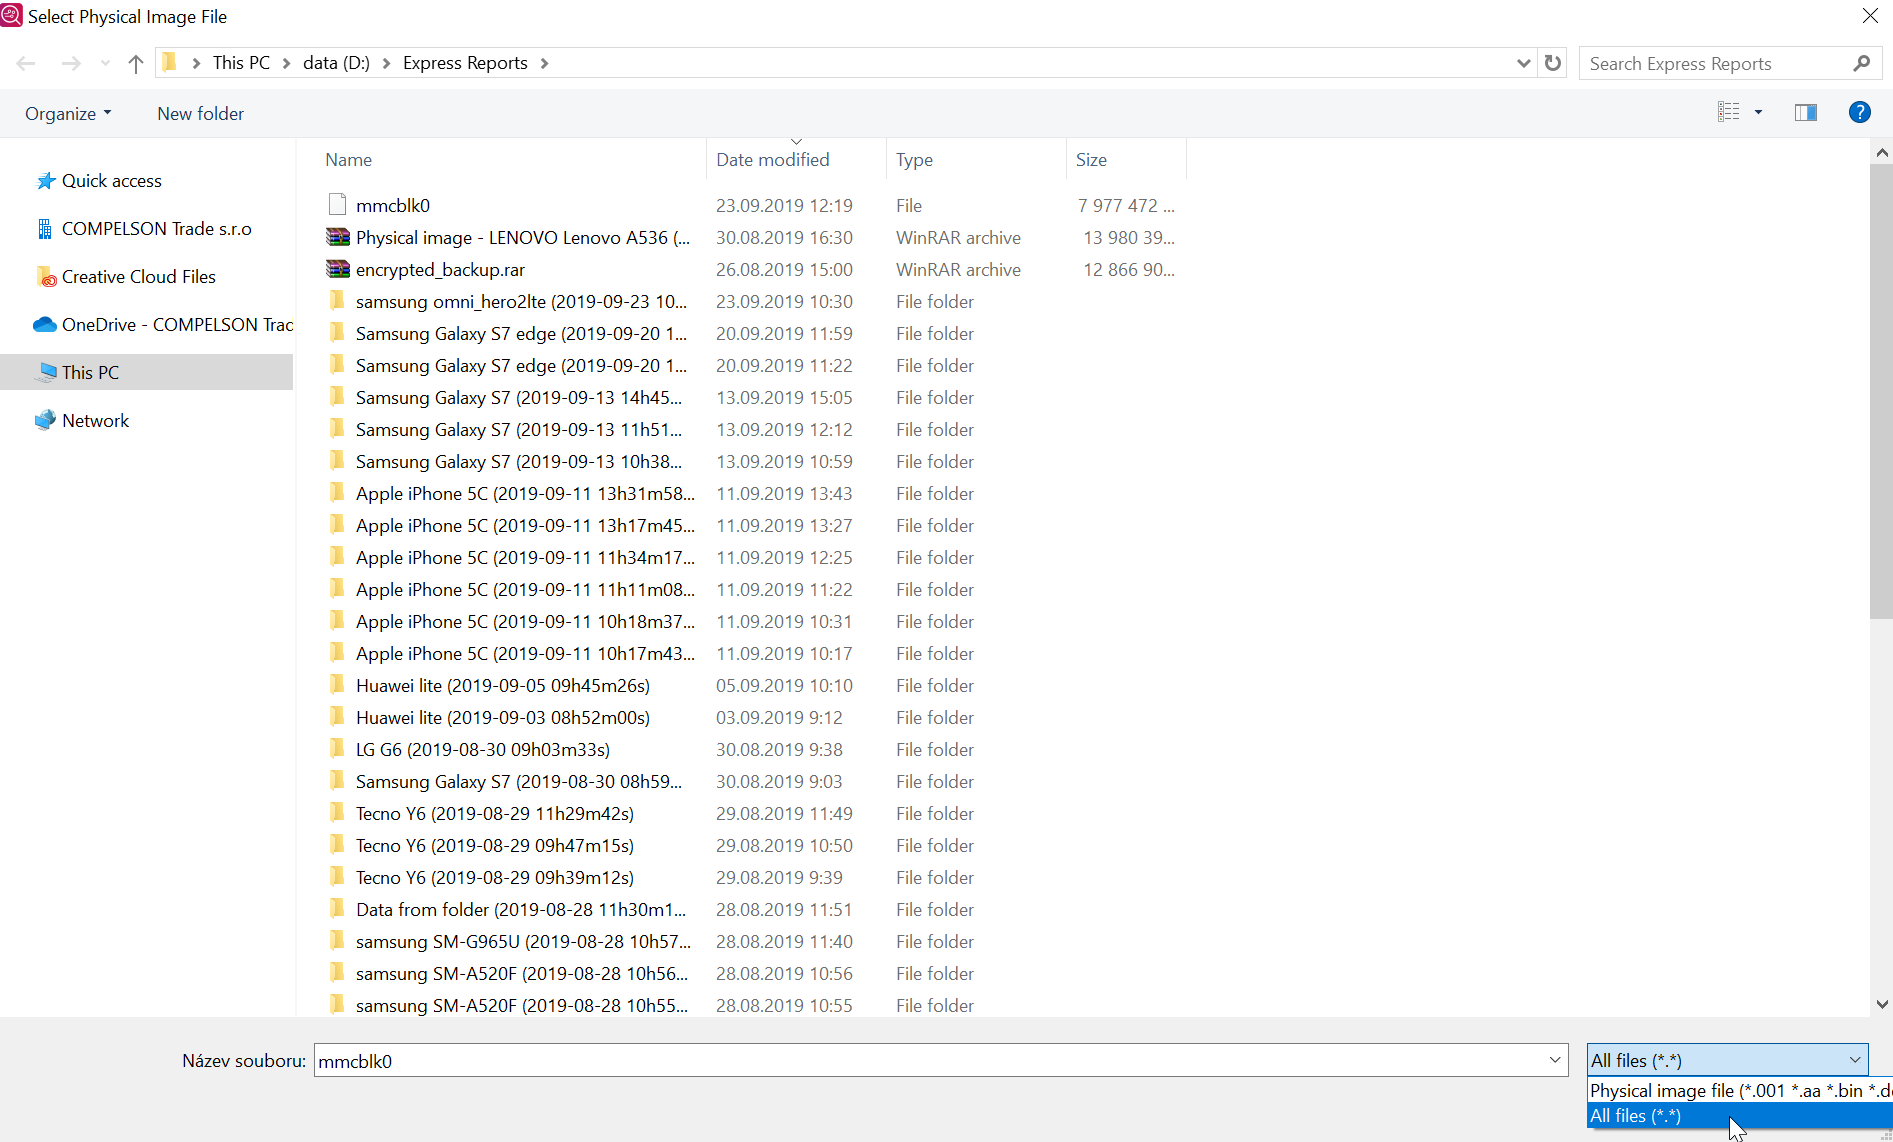Screen dimensions: 1893x1142
Task: Click the search magnifier icon
Action: point(1861,63)
